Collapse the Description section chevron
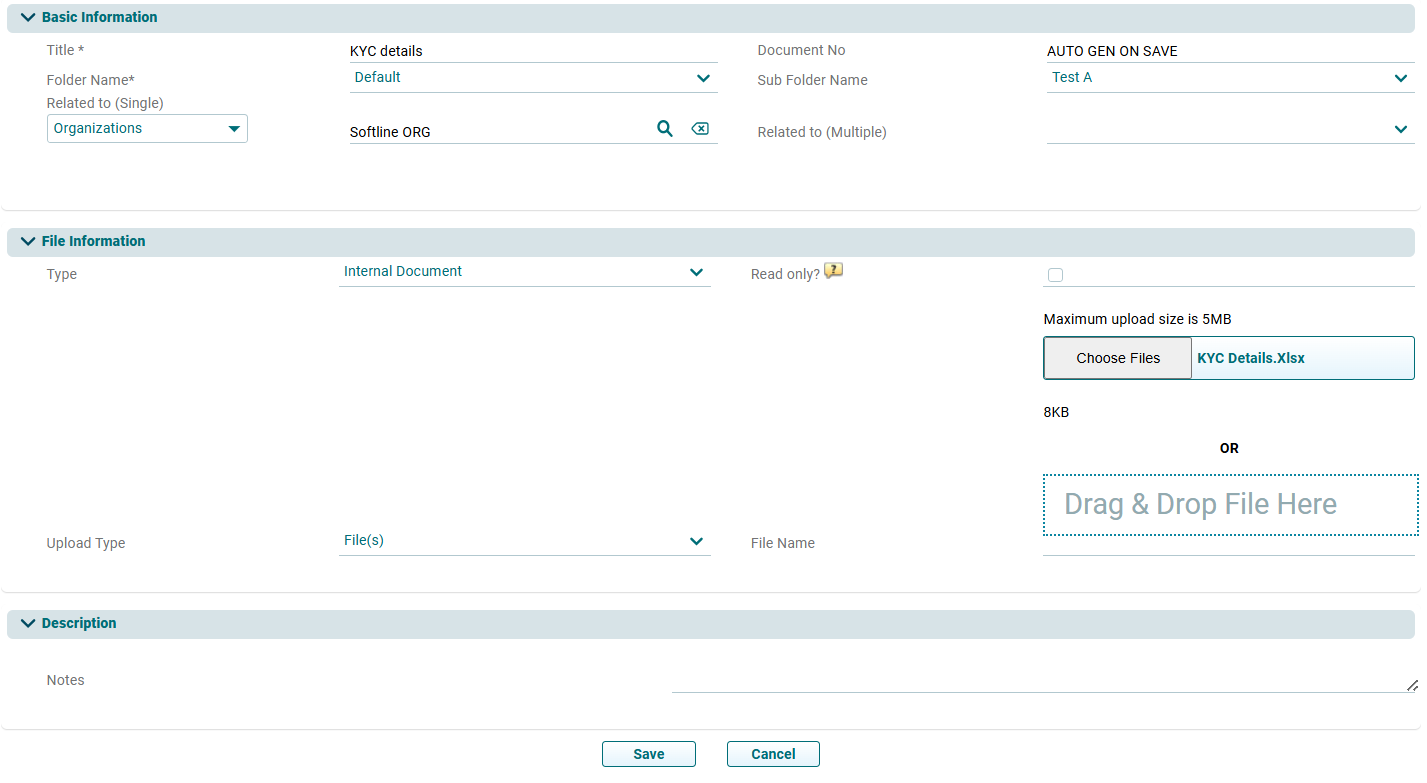 [x=28, y=624]
